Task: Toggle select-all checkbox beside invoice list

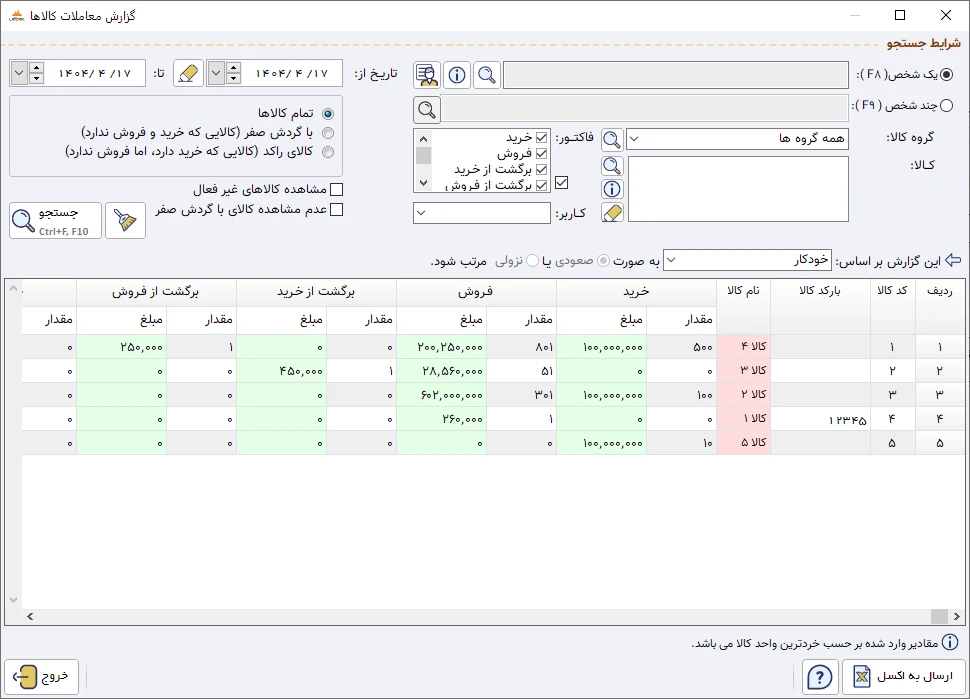Action: (561, 182)
